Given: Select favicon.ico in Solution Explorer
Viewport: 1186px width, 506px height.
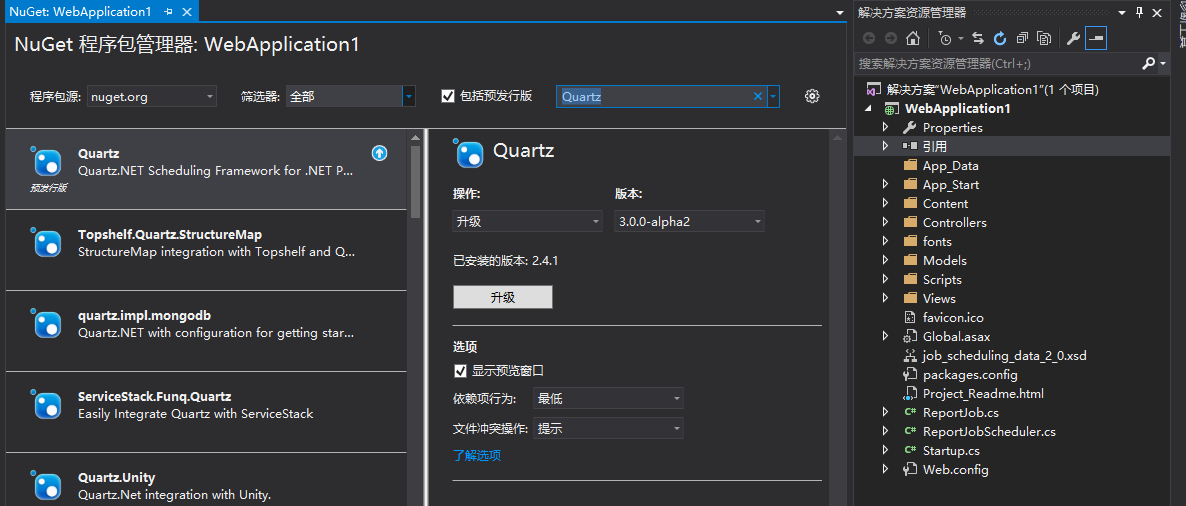Looking at the screenshot, I should point(953,318).
